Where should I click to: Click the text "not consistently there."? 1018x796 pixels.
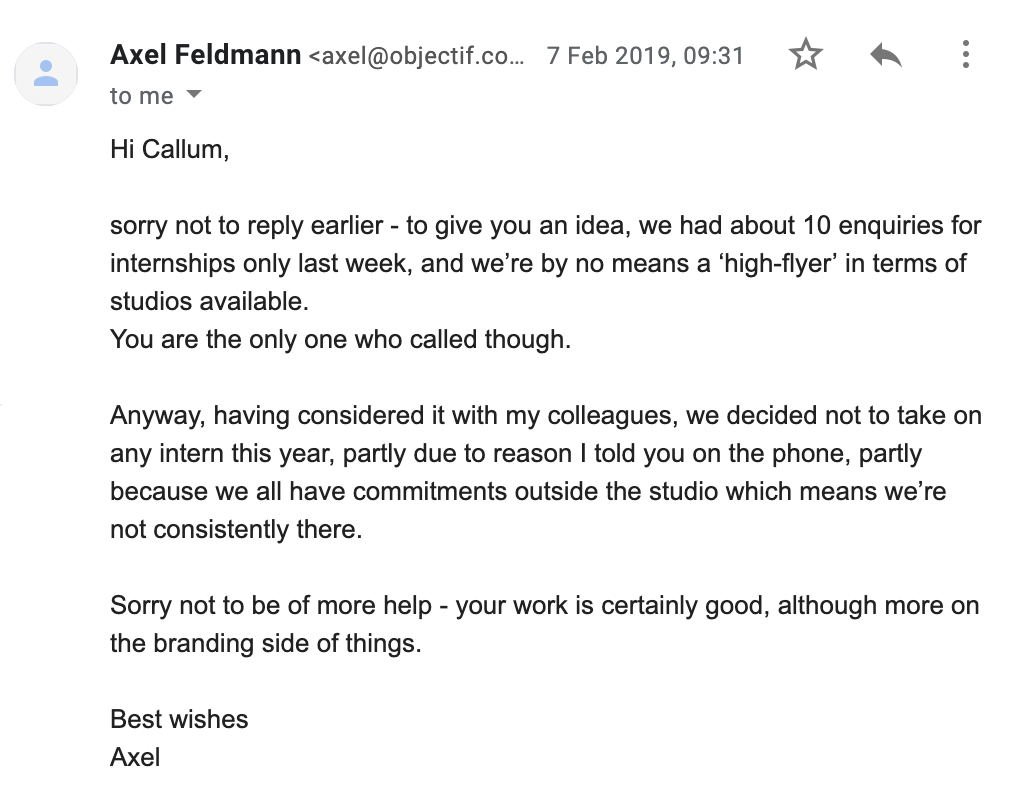[235, 529]
